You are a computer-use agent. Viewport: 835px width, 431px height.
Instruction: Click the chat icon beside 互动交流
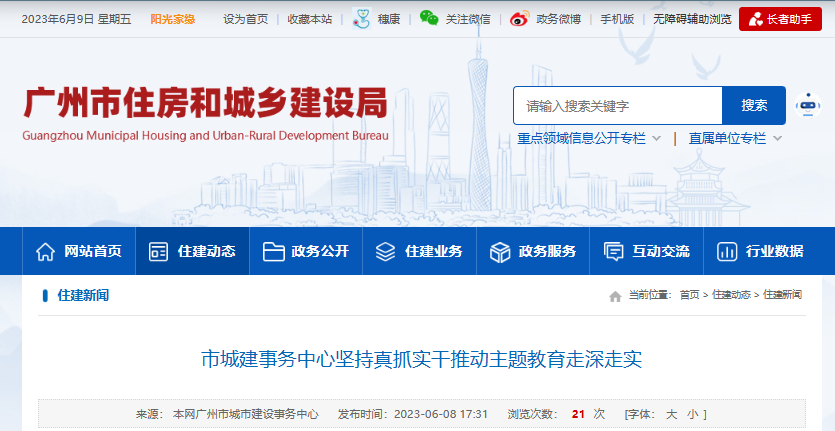click(614, 251)
